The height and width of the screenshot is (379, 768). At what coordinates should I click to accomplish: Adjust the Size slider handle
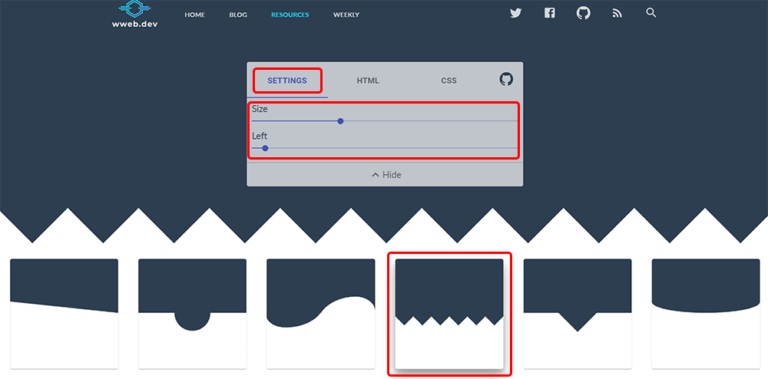(340, 121)
